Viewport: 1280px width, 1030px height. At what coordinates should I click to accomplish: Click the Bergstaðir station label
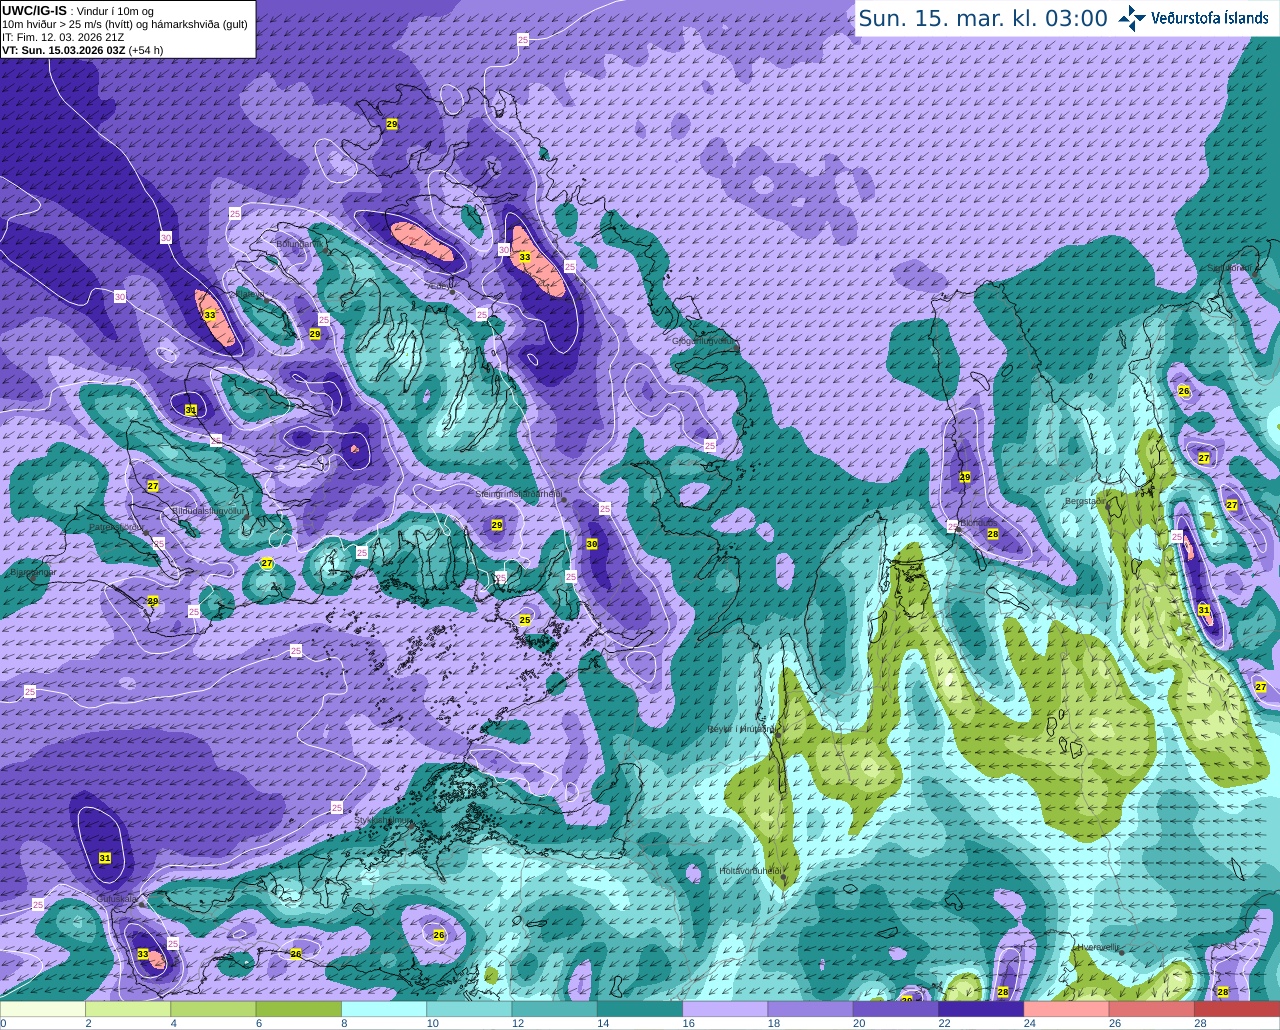point(1085,501)
